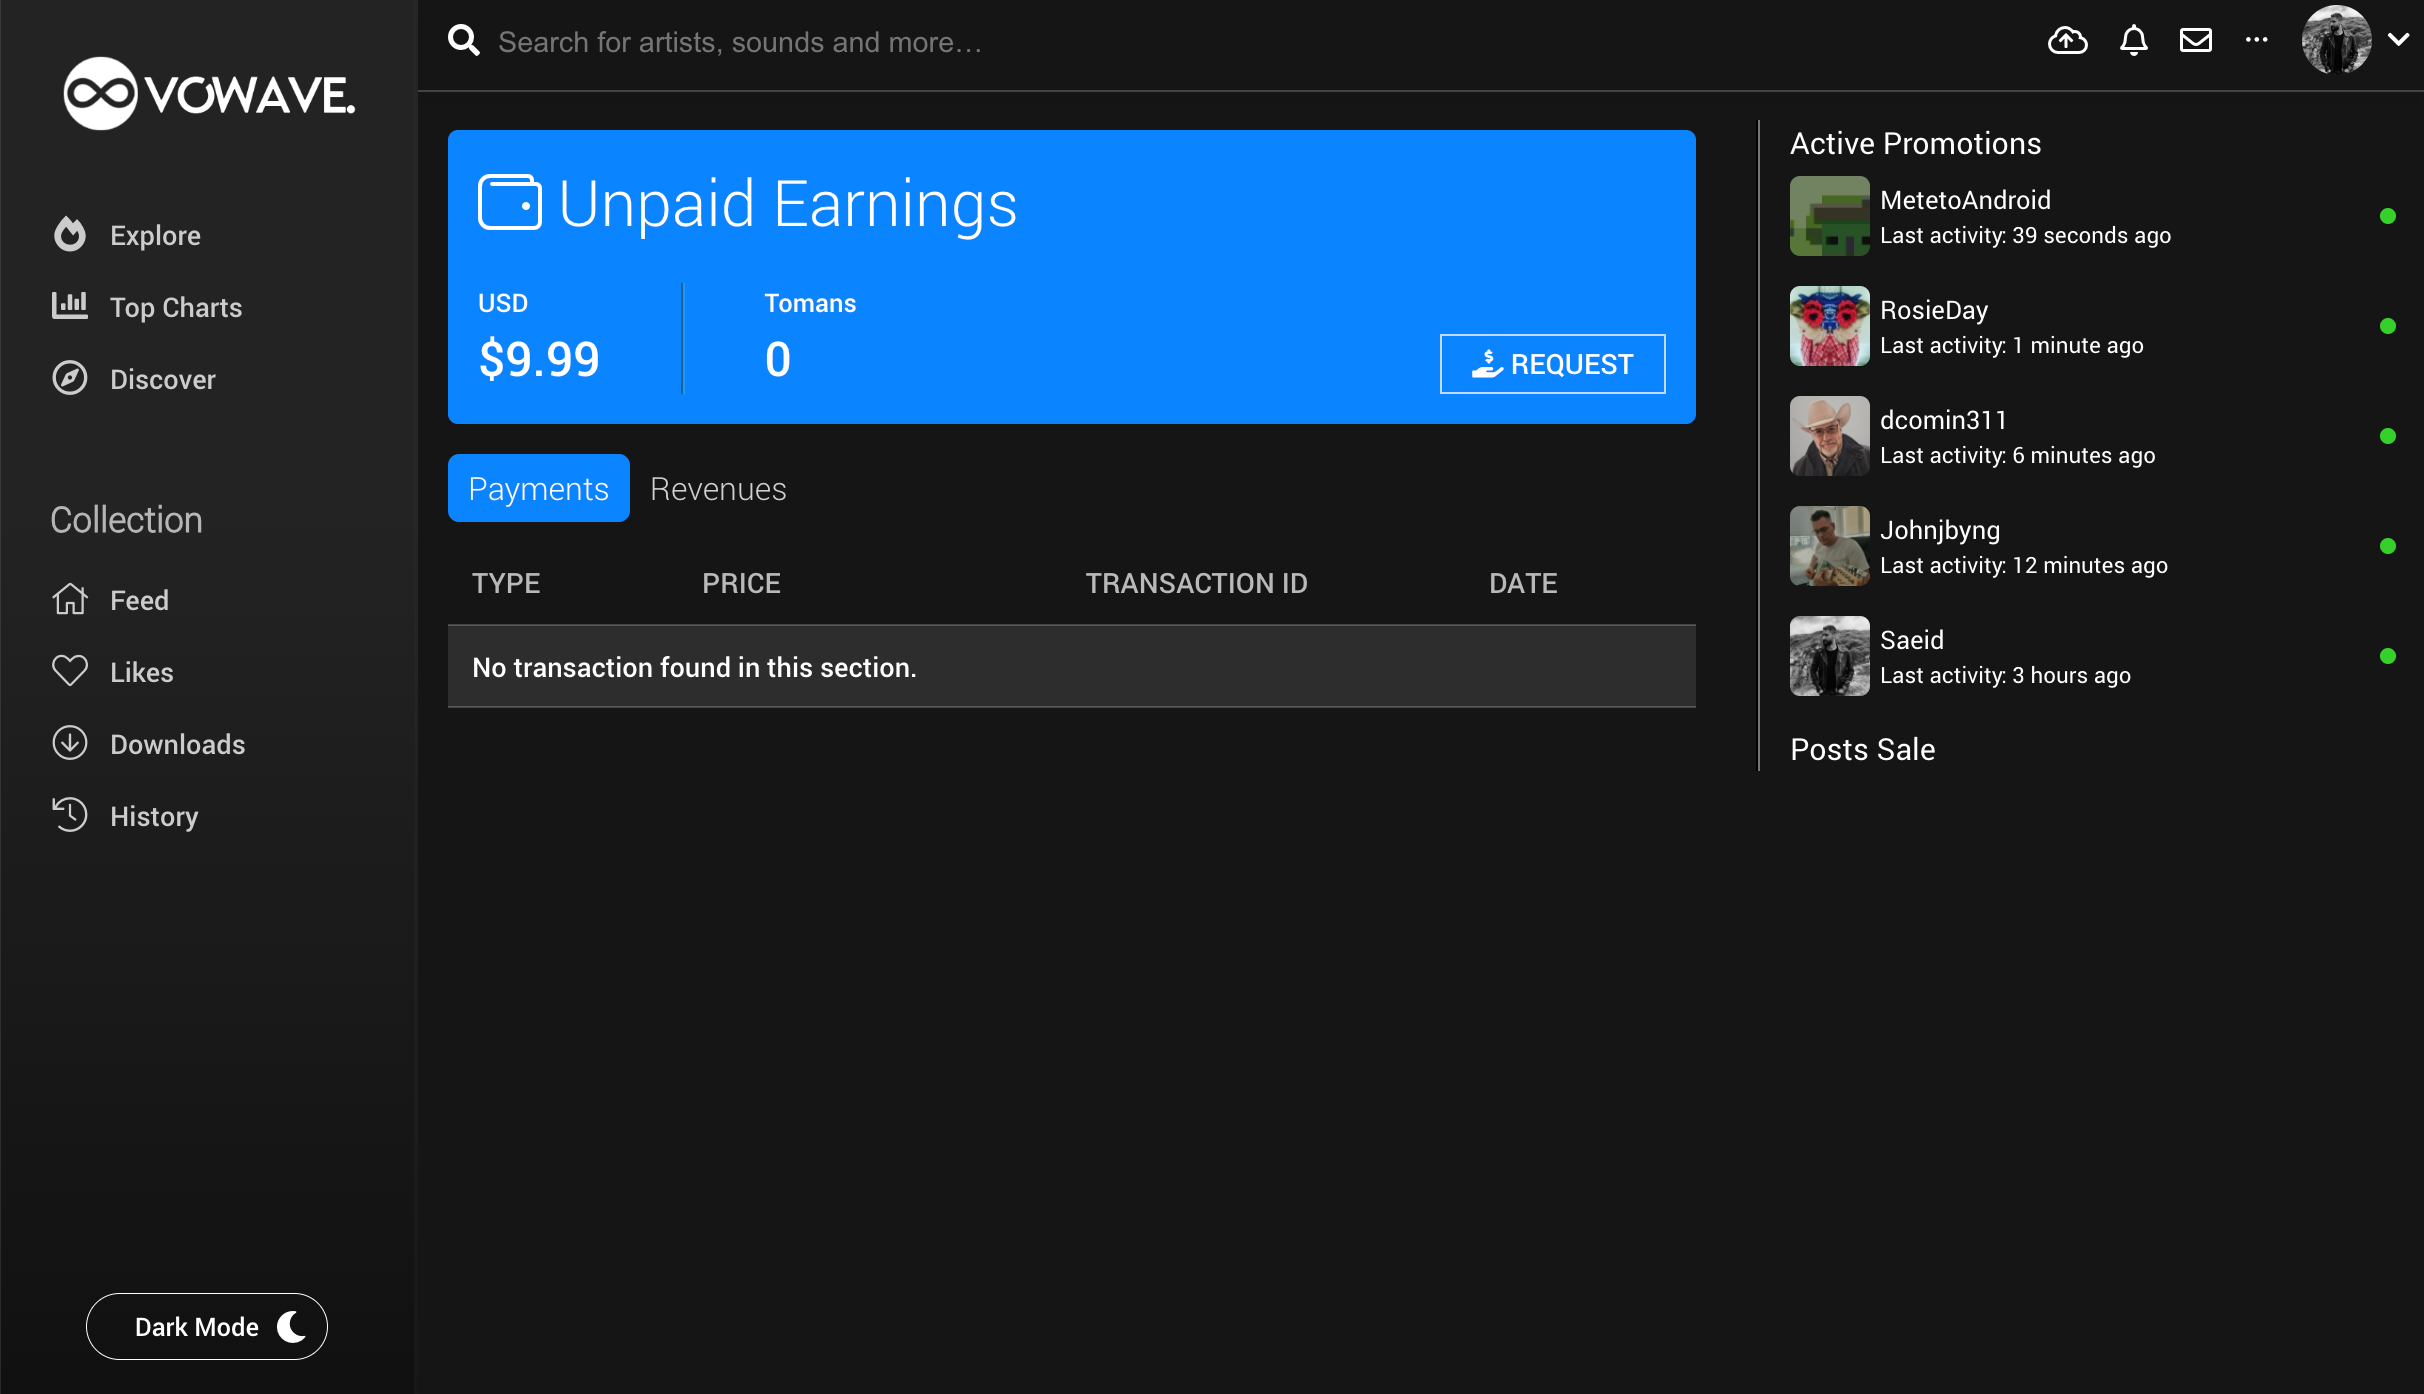Open the Explore section
The height and width of the screenshot is (1394, 2424).
point(155,235)
